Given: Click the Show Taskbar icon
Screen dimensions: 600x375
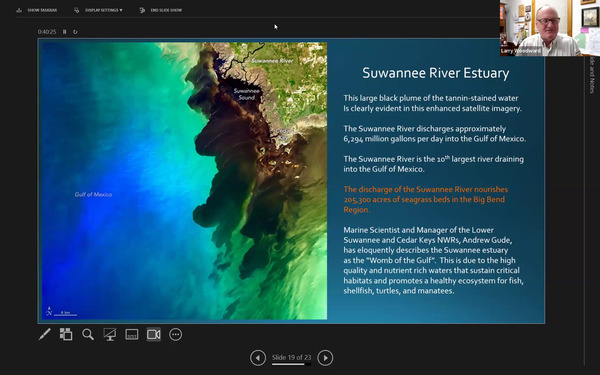Looking at the screenshot, I should [x=19, y=10].
